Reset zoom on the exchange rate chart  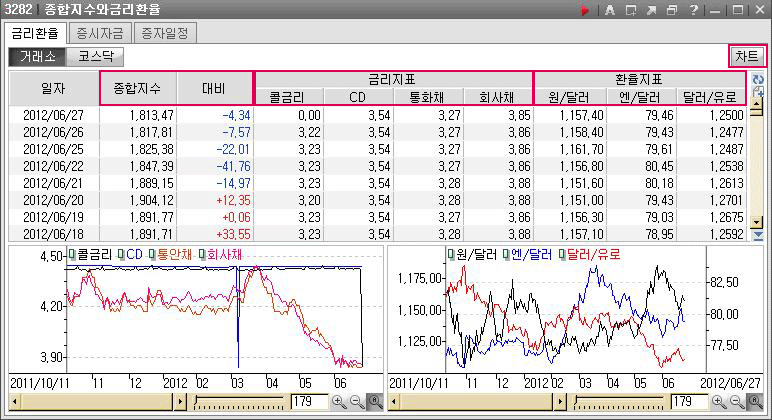click(755, 402)
